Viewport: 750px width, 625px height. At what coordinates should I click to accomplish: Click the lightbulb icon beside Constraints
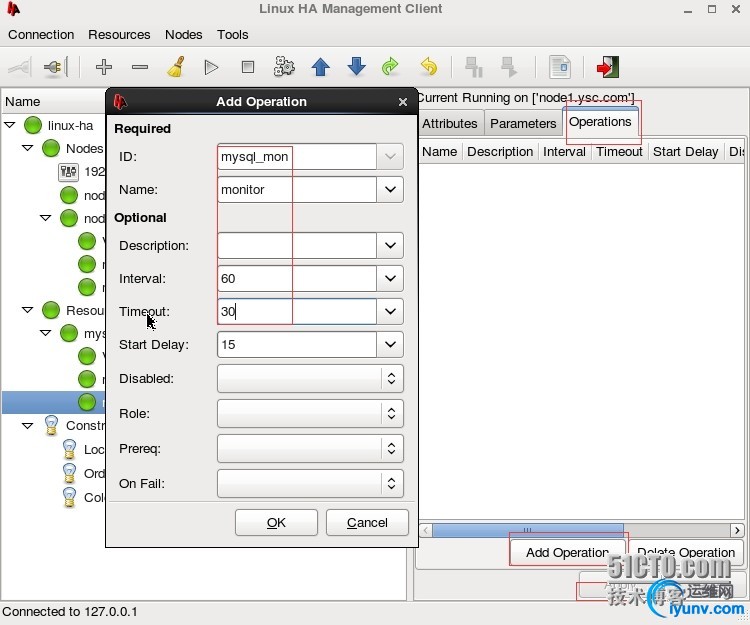51,425
